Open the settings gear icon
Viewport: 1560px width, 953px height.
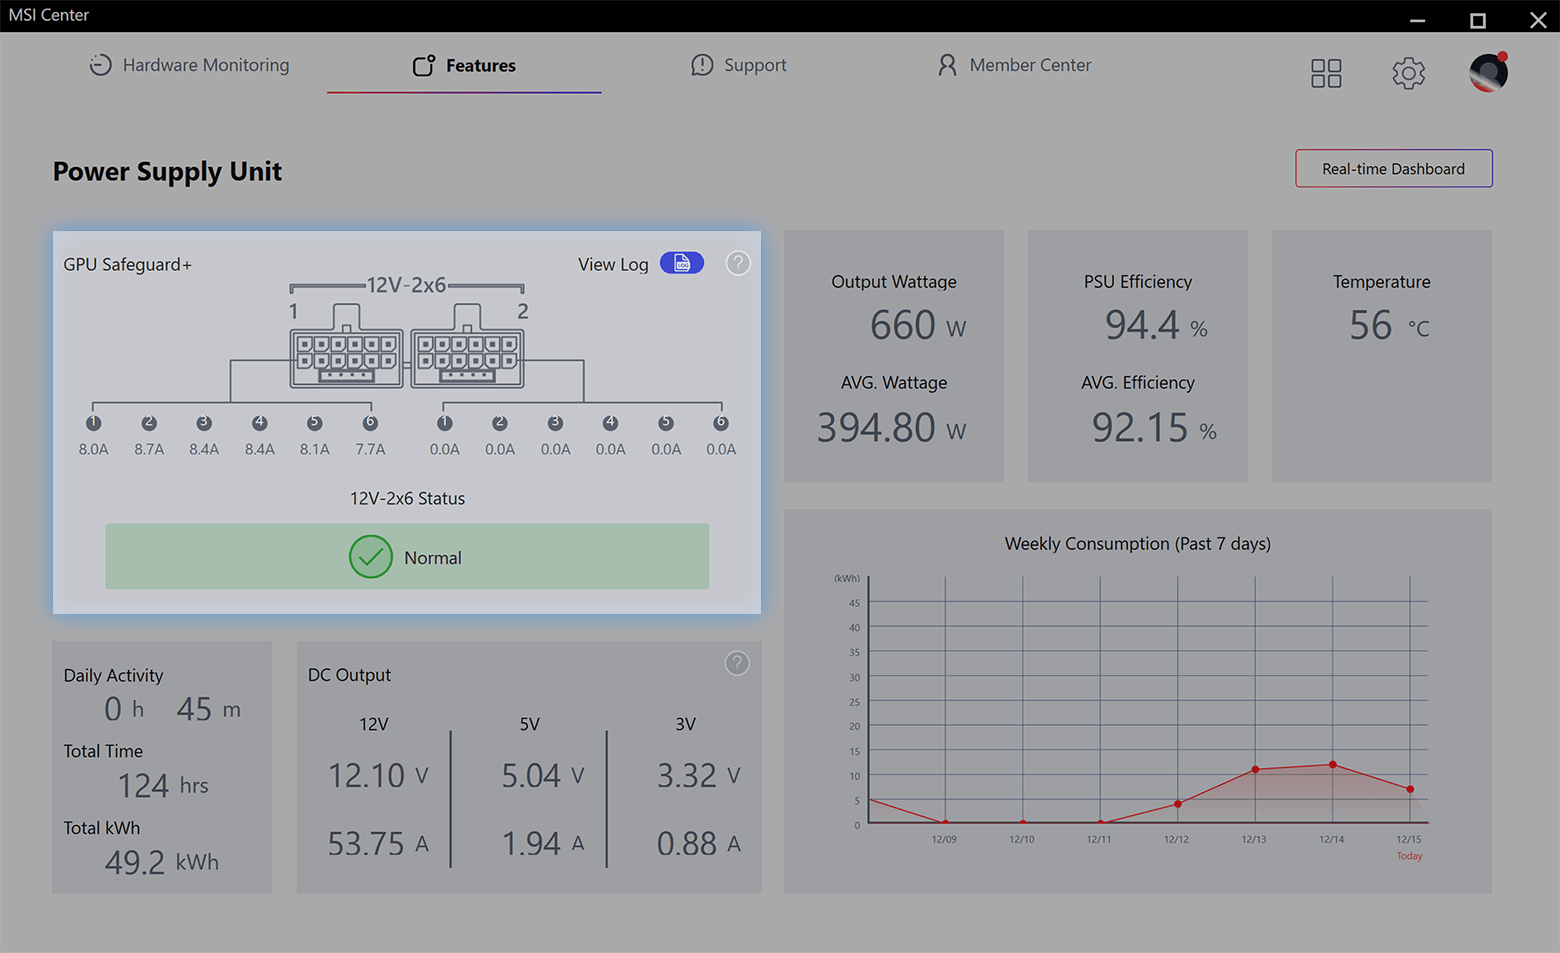click(x=1408, y=73)
